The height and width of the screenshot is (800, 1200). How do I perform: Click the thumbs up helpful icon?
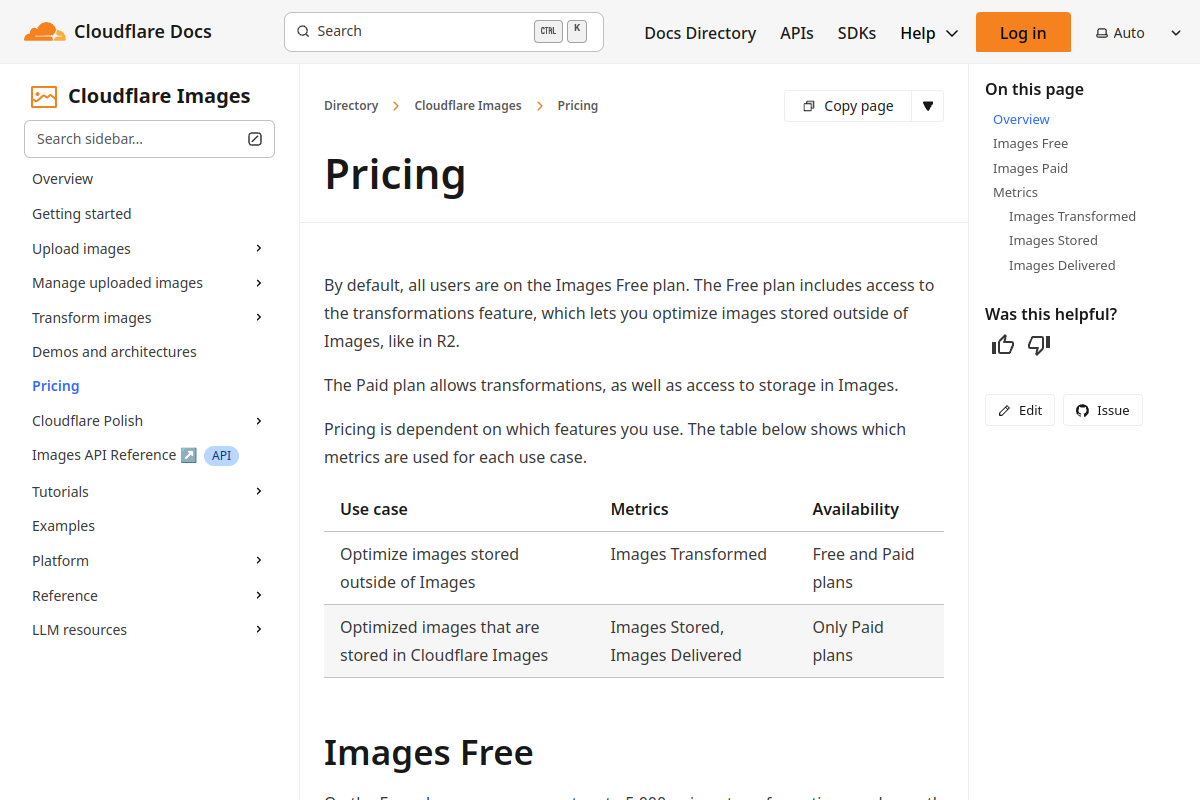(x=1003, y=345)
